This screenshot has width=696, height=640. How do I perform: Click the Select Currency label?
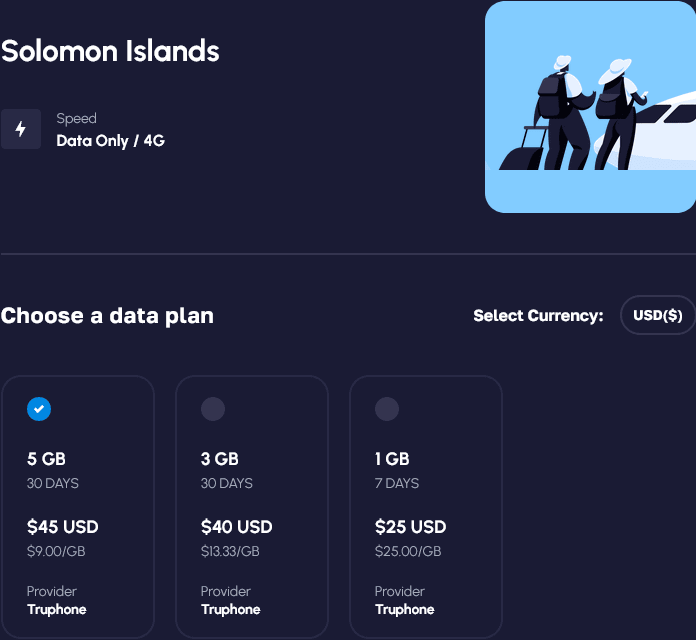point(538,316)
